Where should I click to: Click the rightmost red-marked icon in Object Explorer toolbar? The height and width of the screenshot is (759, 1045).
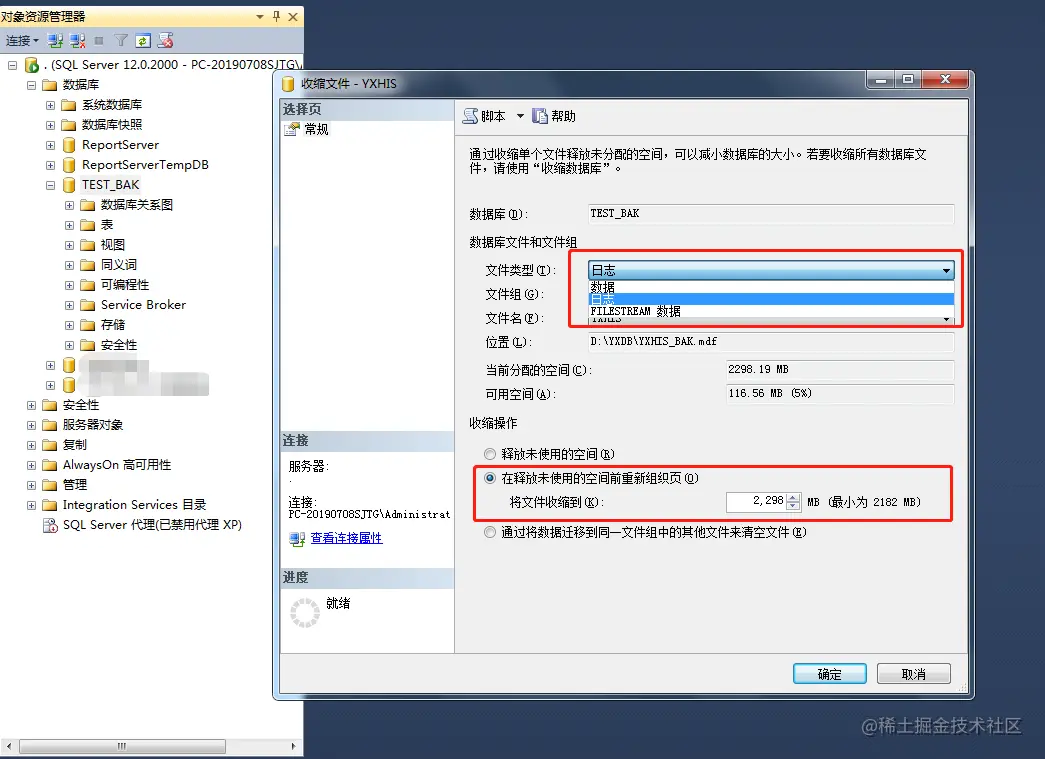(165, 41)
